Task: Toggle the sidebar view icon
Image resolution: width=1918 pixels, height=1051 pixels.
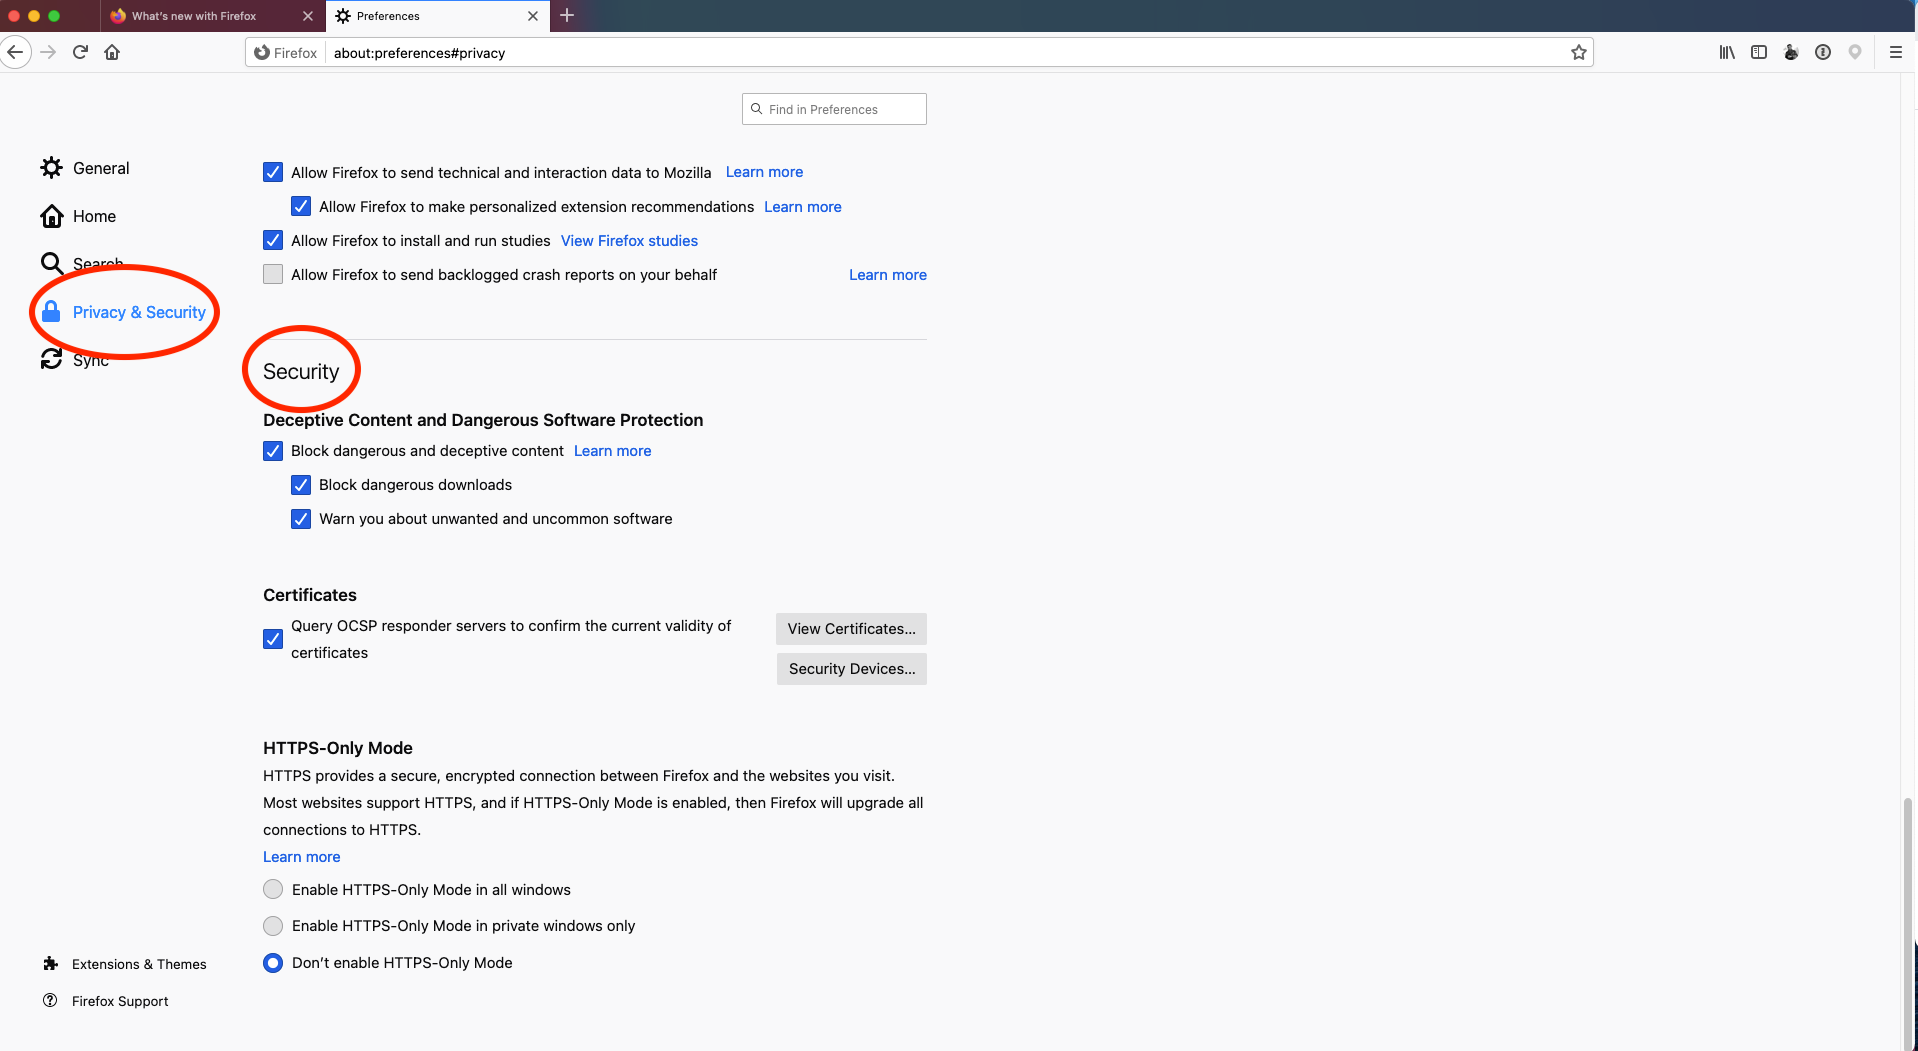Action: (1759, 52)
